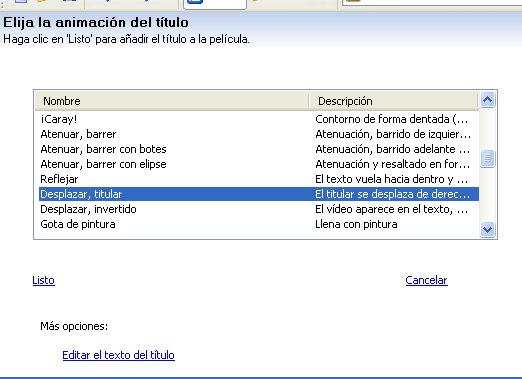Click description 'Atenuación, barrido adelante'

(392, 149)
